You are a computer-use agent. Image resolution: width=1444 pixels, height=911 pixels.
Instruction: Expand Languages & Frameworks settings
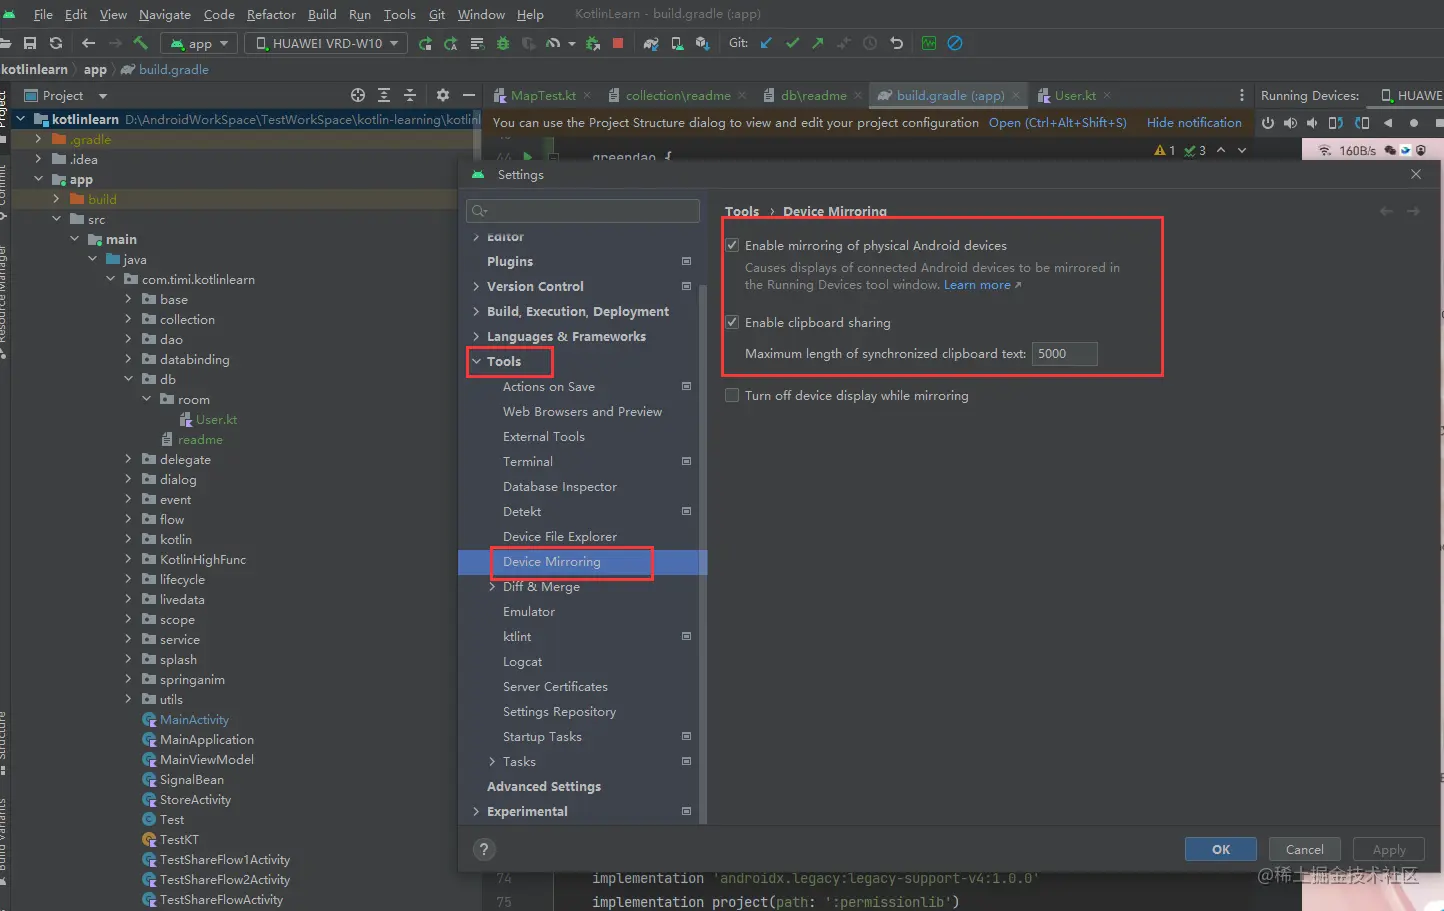point(476,336)
